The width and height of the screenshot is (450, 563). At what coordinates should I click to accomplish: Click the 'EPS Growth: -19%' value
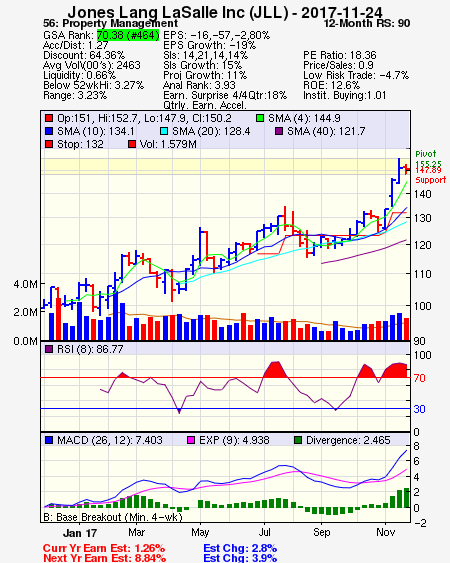click(209, 45)
